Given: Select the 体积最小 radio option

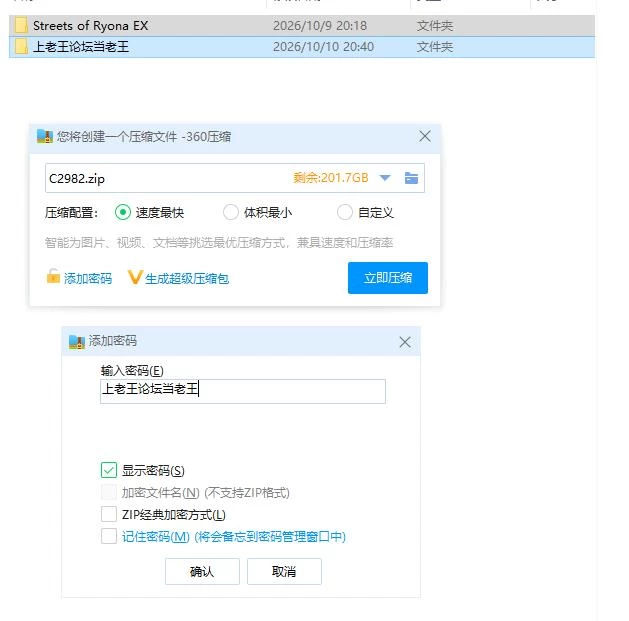Looking at the screenshot, I should [x=231, y=212].
